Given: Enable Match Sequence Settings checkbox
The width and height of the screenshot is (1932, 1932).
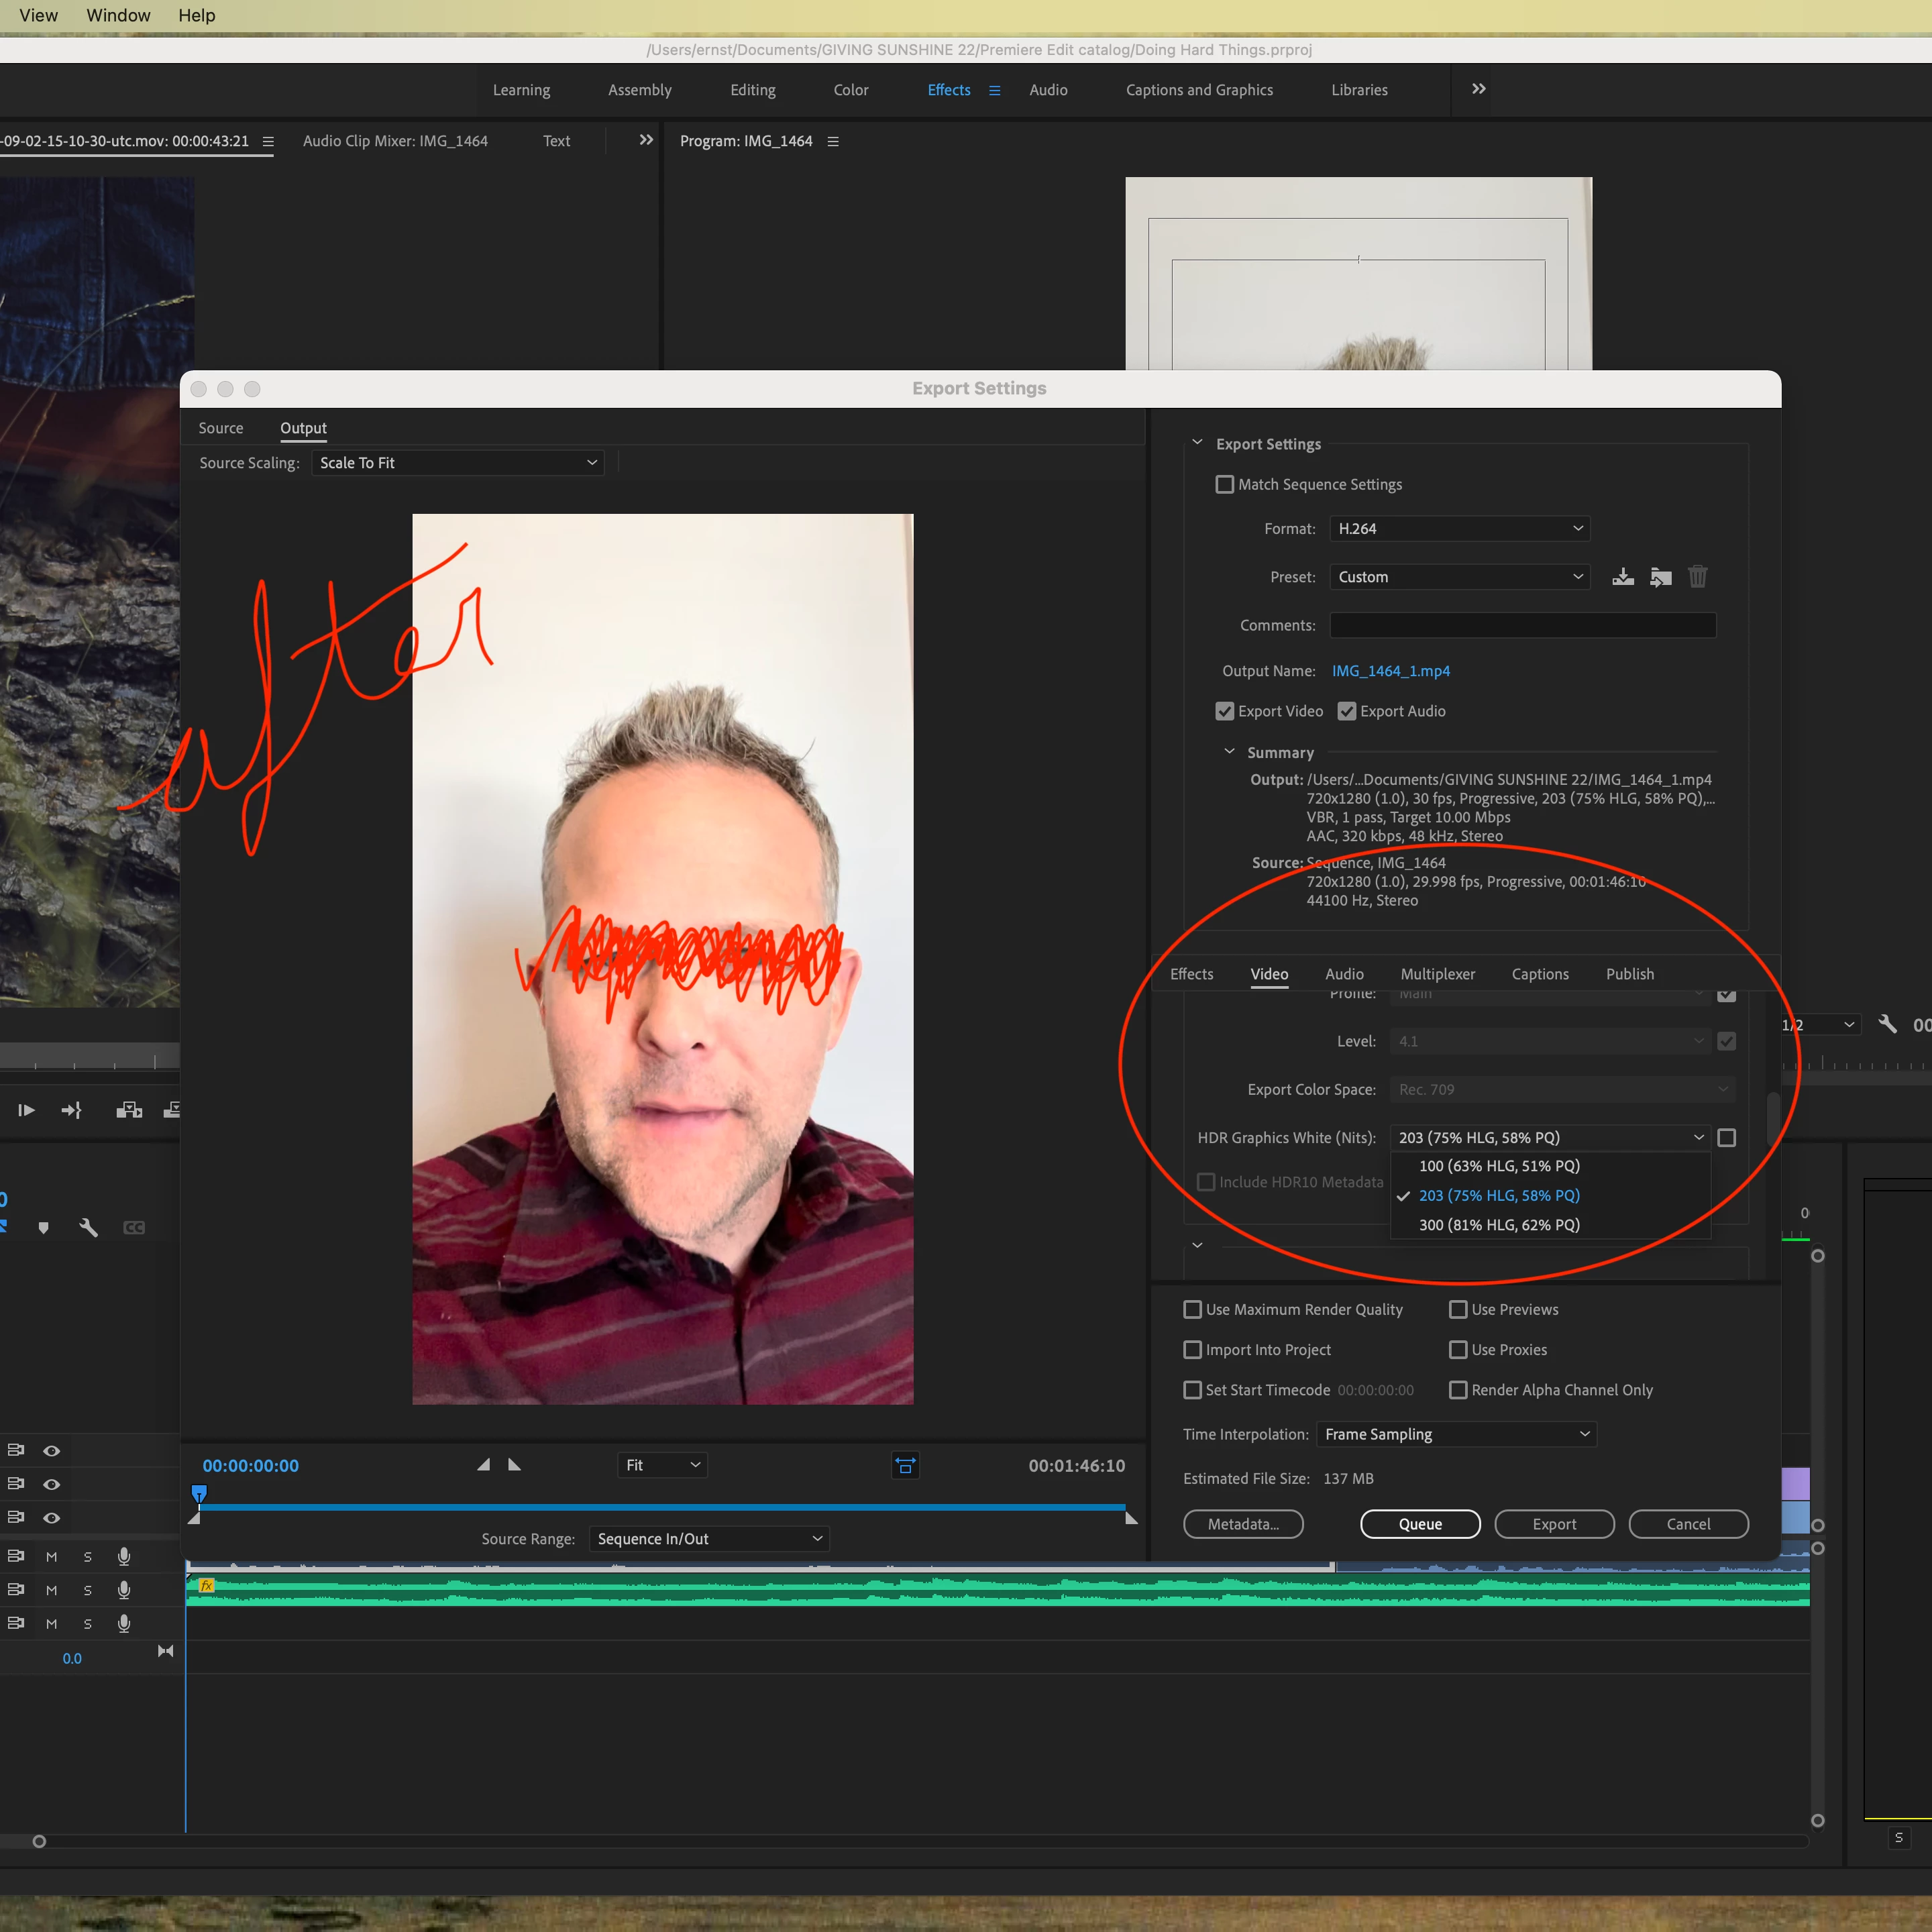Looking at the screenshot, I should [1224, 484].
